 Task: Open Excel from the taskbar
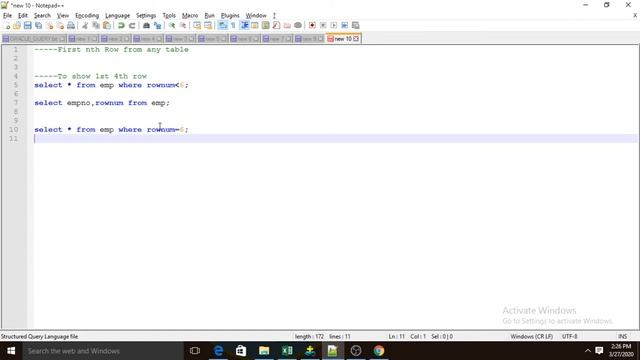tap(287, 351)
